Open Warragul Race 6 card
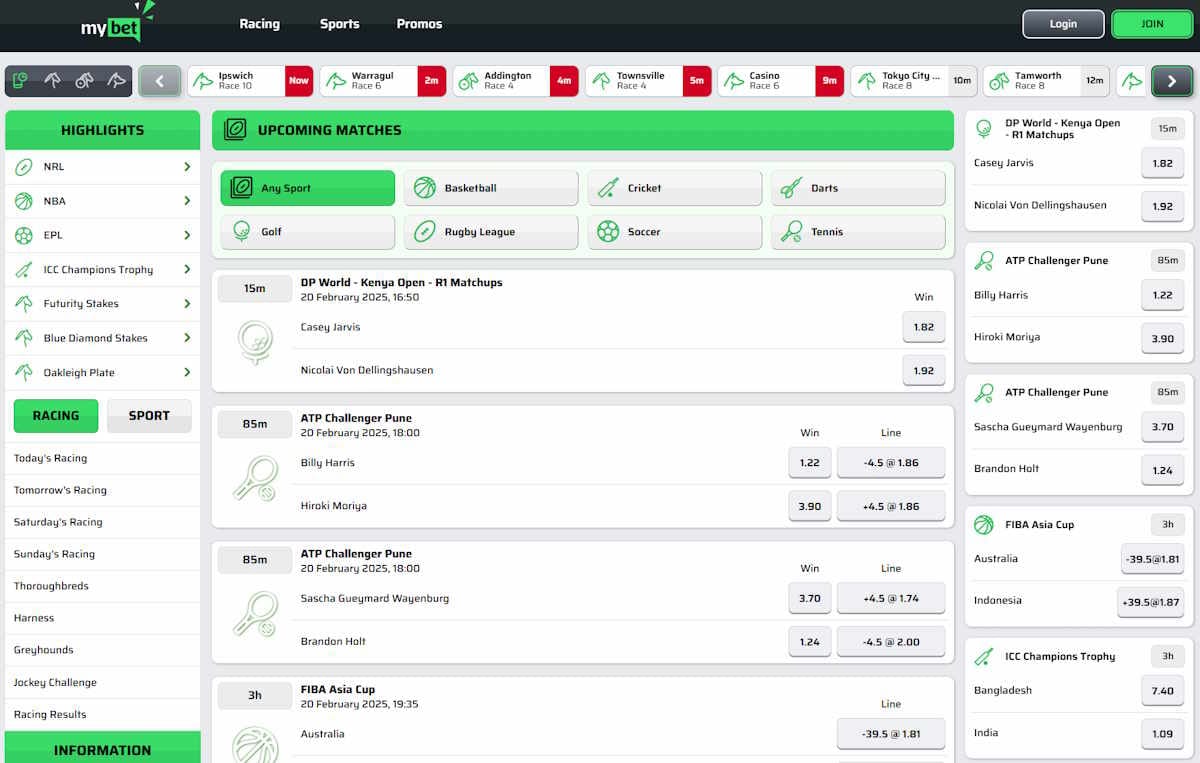This screenshot has height=763, width=1200. click(383, 81)
